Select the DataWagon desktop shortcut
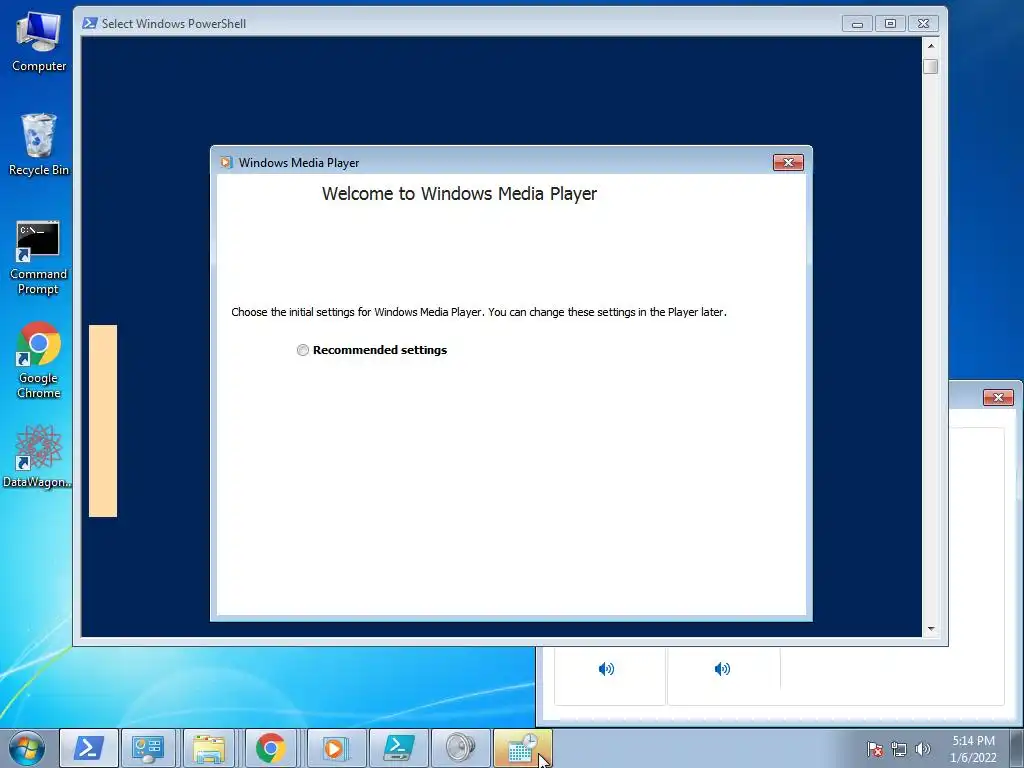The width and height of the screenshot is (1024, 768). pos(37,456)
